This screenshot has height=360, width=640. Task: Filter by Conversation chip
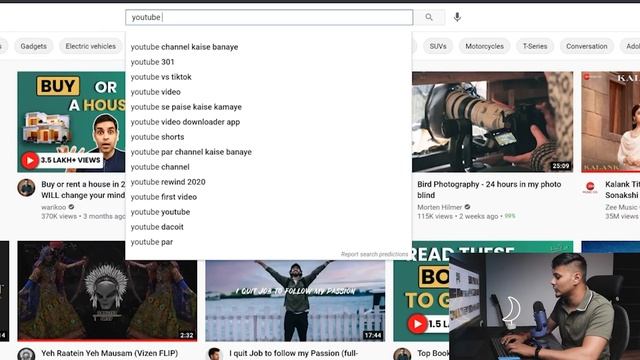click(587, 46)
